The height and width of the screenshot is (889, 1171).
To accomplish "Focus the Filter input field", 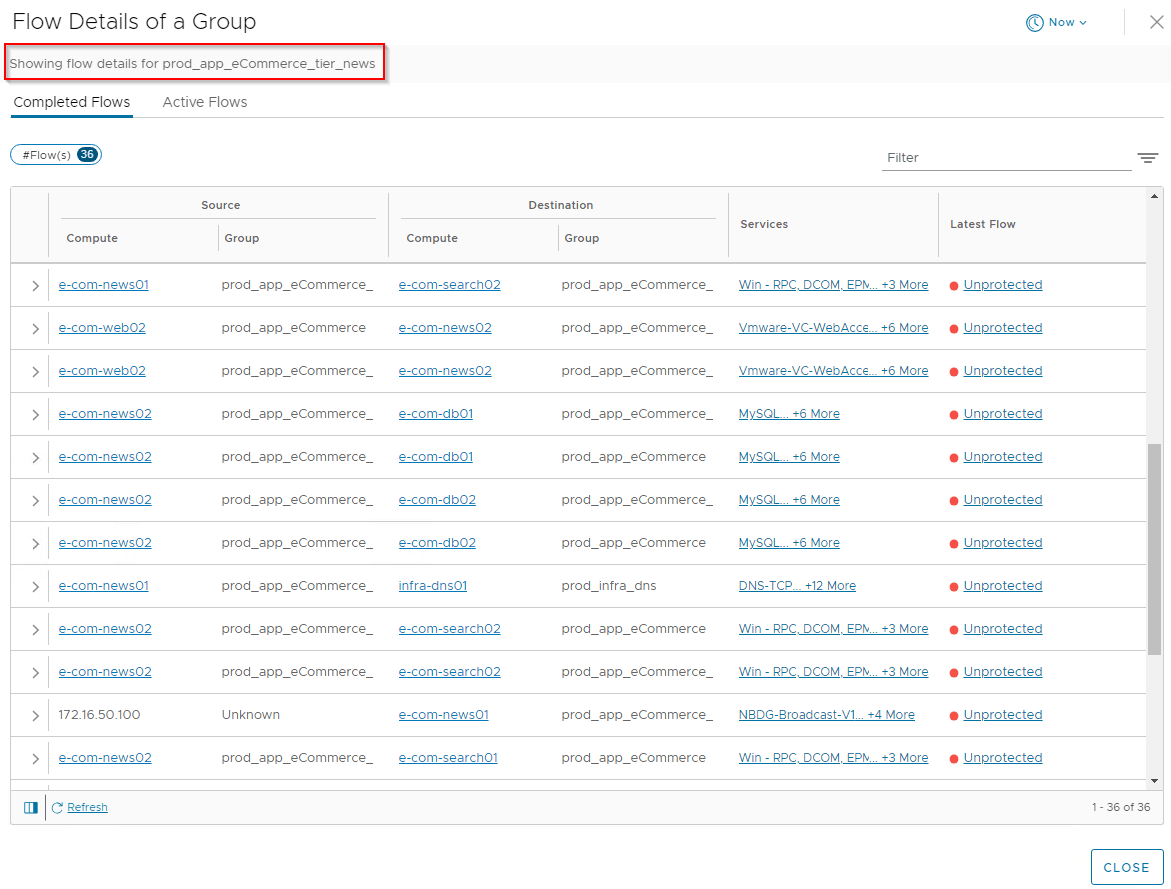I will [1006, 158].
